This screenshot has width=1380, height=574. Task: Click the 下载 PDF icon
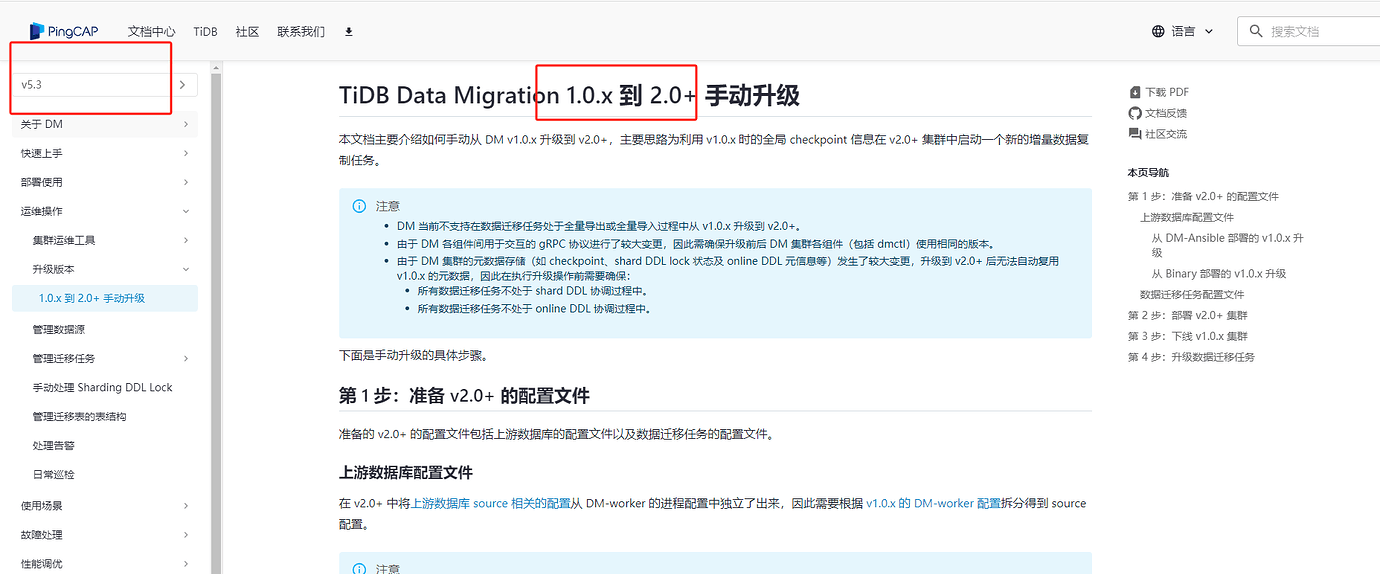1134,92
